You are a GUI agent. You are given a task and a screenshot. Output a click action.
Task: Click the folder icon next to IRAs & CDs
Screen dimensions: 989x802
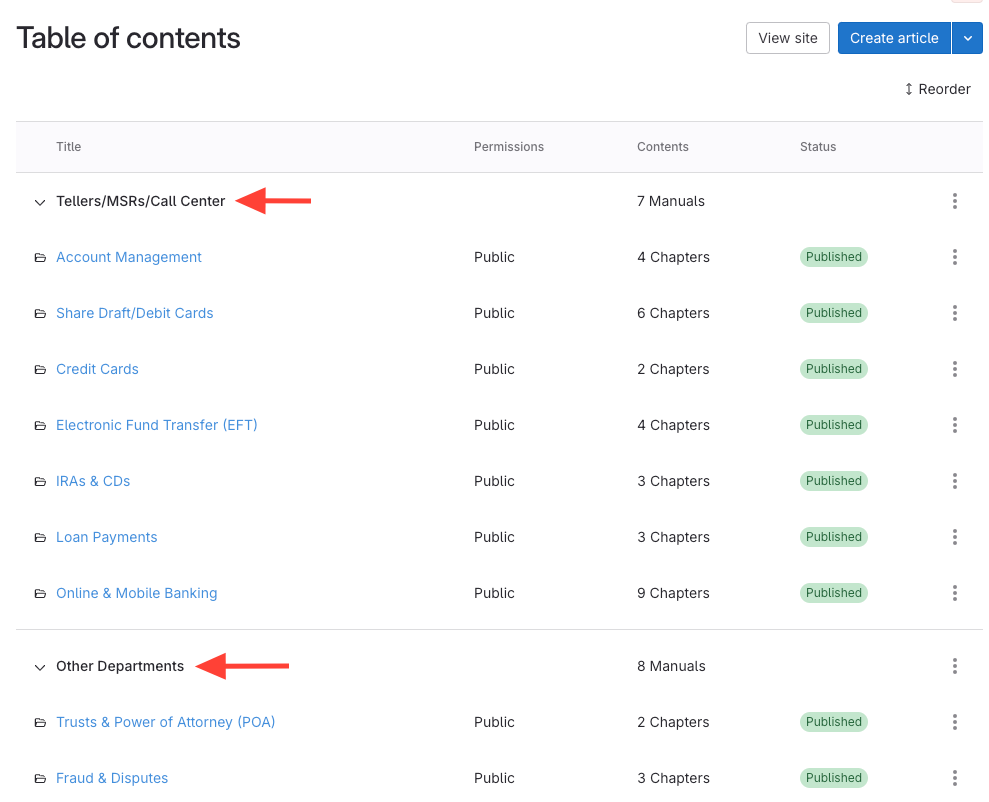click(40, 481)
